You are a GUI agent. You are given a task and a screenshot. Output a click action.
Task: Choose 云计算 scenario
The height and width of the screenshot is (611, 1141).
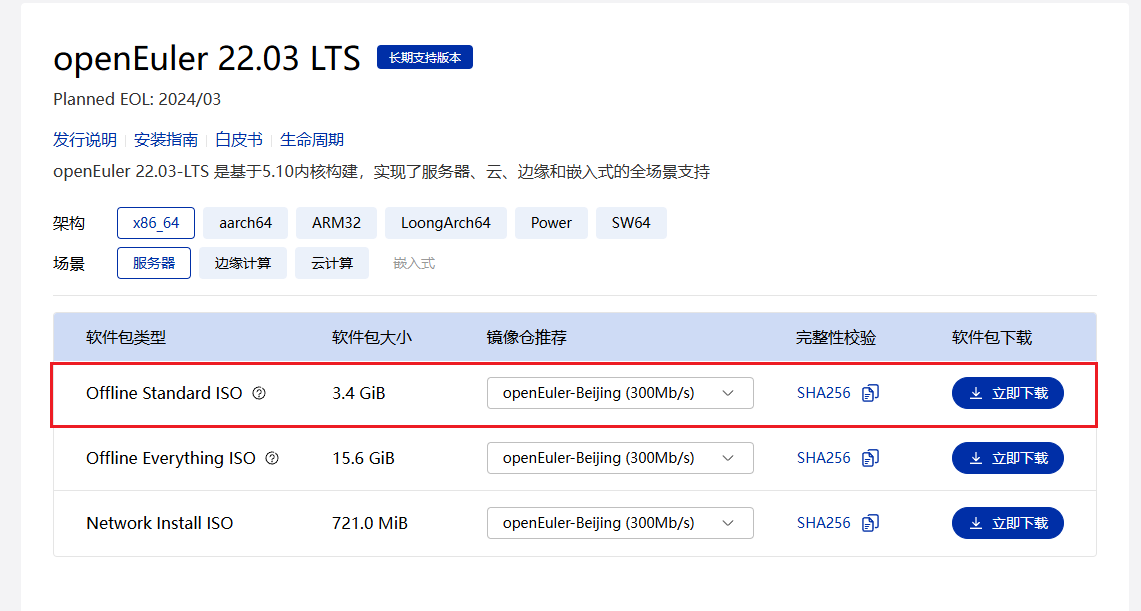332,263
